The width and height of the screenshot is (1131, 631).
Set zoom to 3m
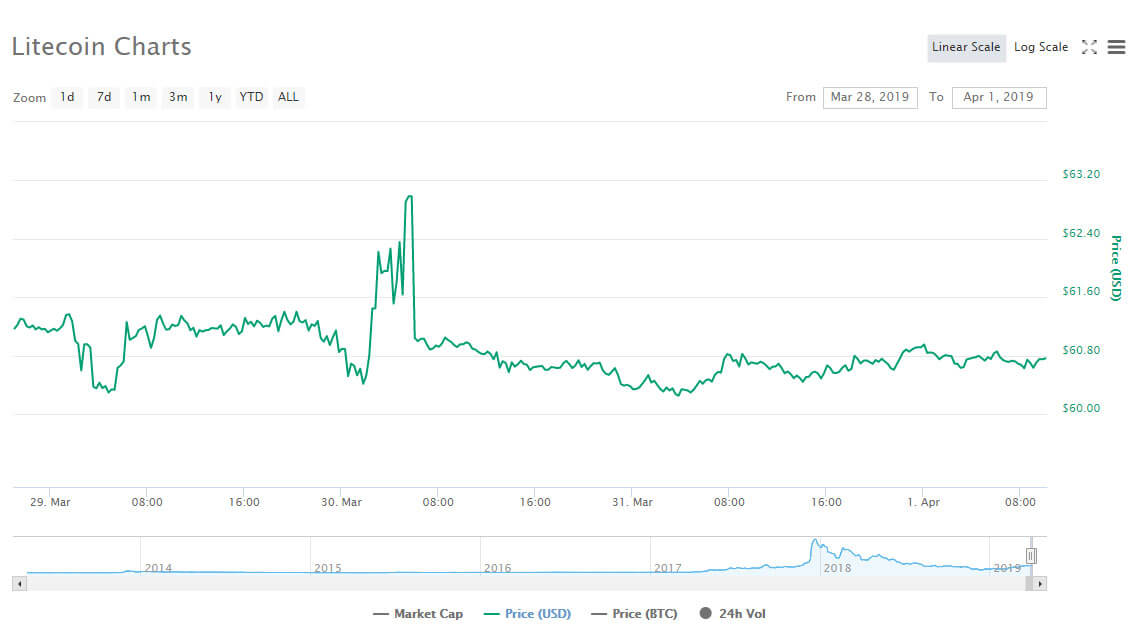[x=178, y=97]
